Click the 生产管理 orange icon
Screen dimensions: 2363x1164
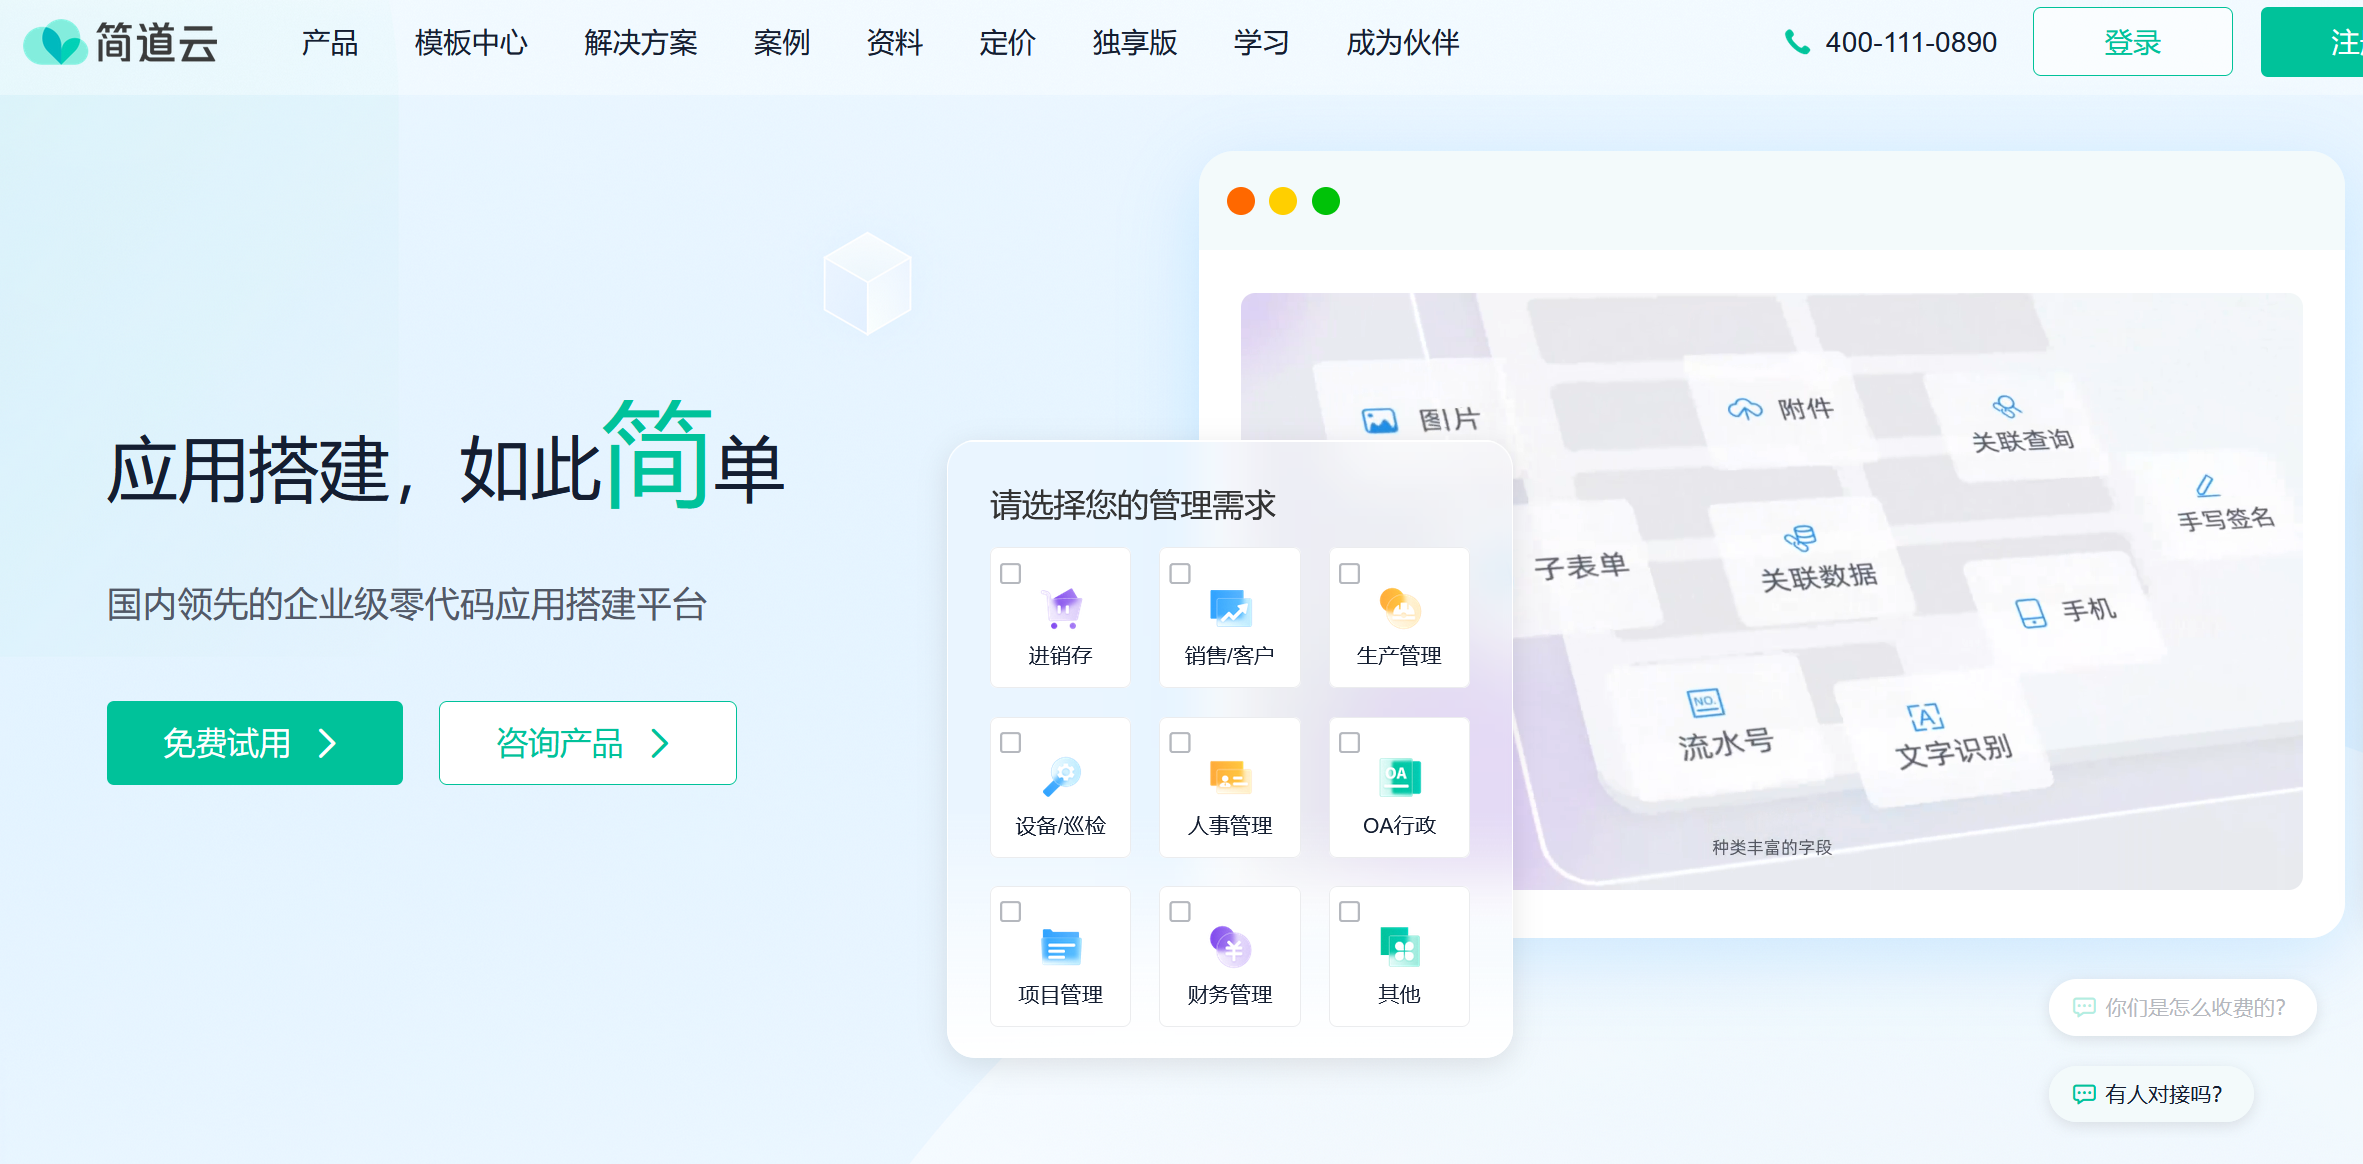1399,607
